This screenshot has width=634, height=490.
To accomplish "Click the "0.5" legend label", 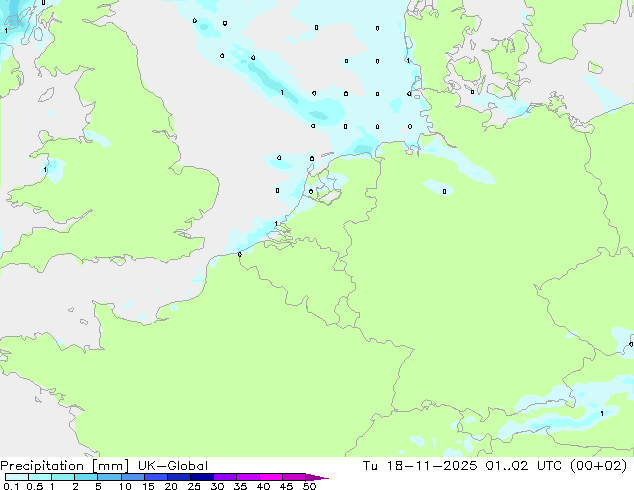I will [35, 486].
